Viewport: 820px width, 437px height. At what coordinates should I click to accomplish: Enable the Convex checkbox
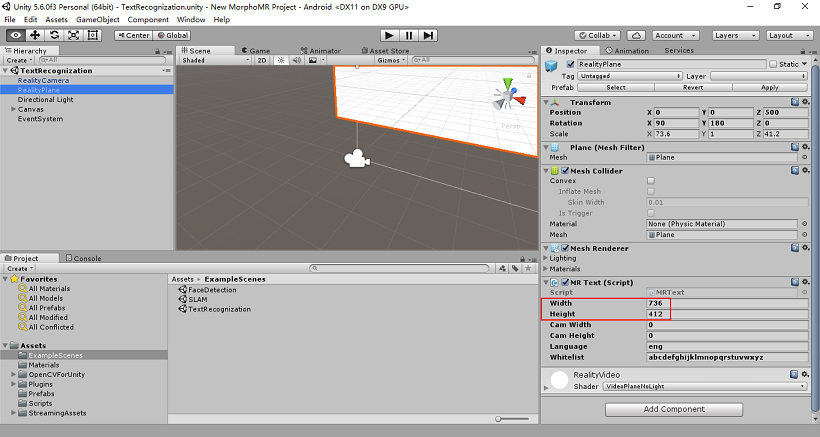point(651,181)
